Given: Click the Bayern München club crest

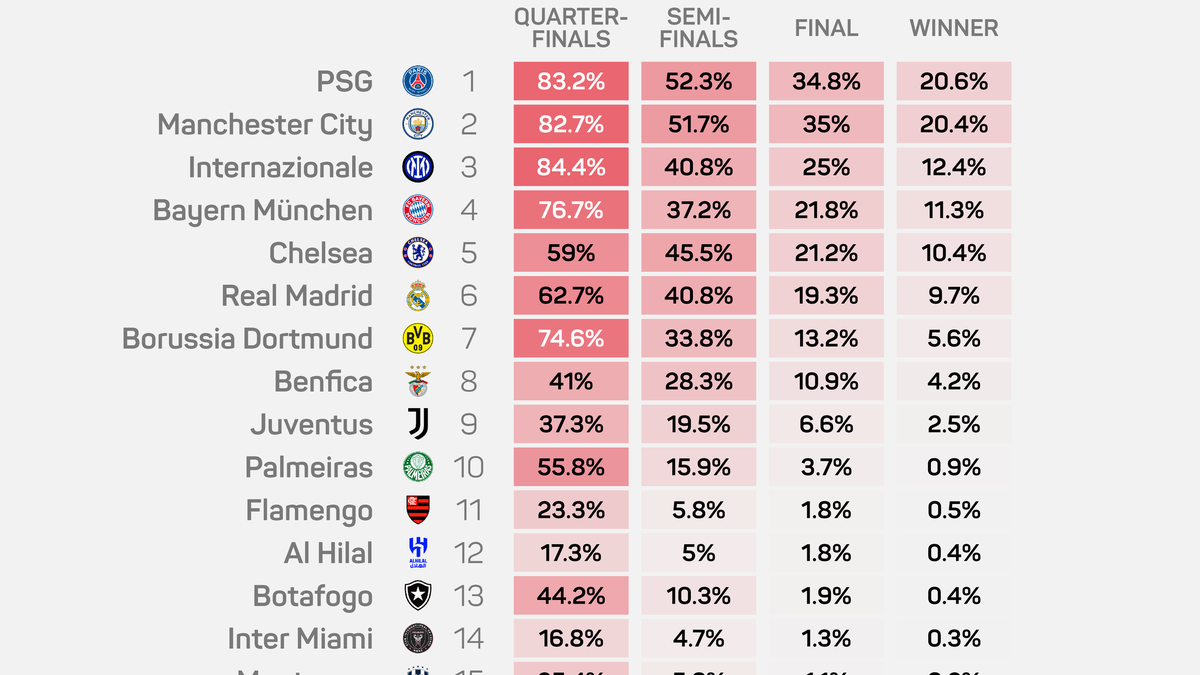Looking at the screenshot, I should point(418,210).
